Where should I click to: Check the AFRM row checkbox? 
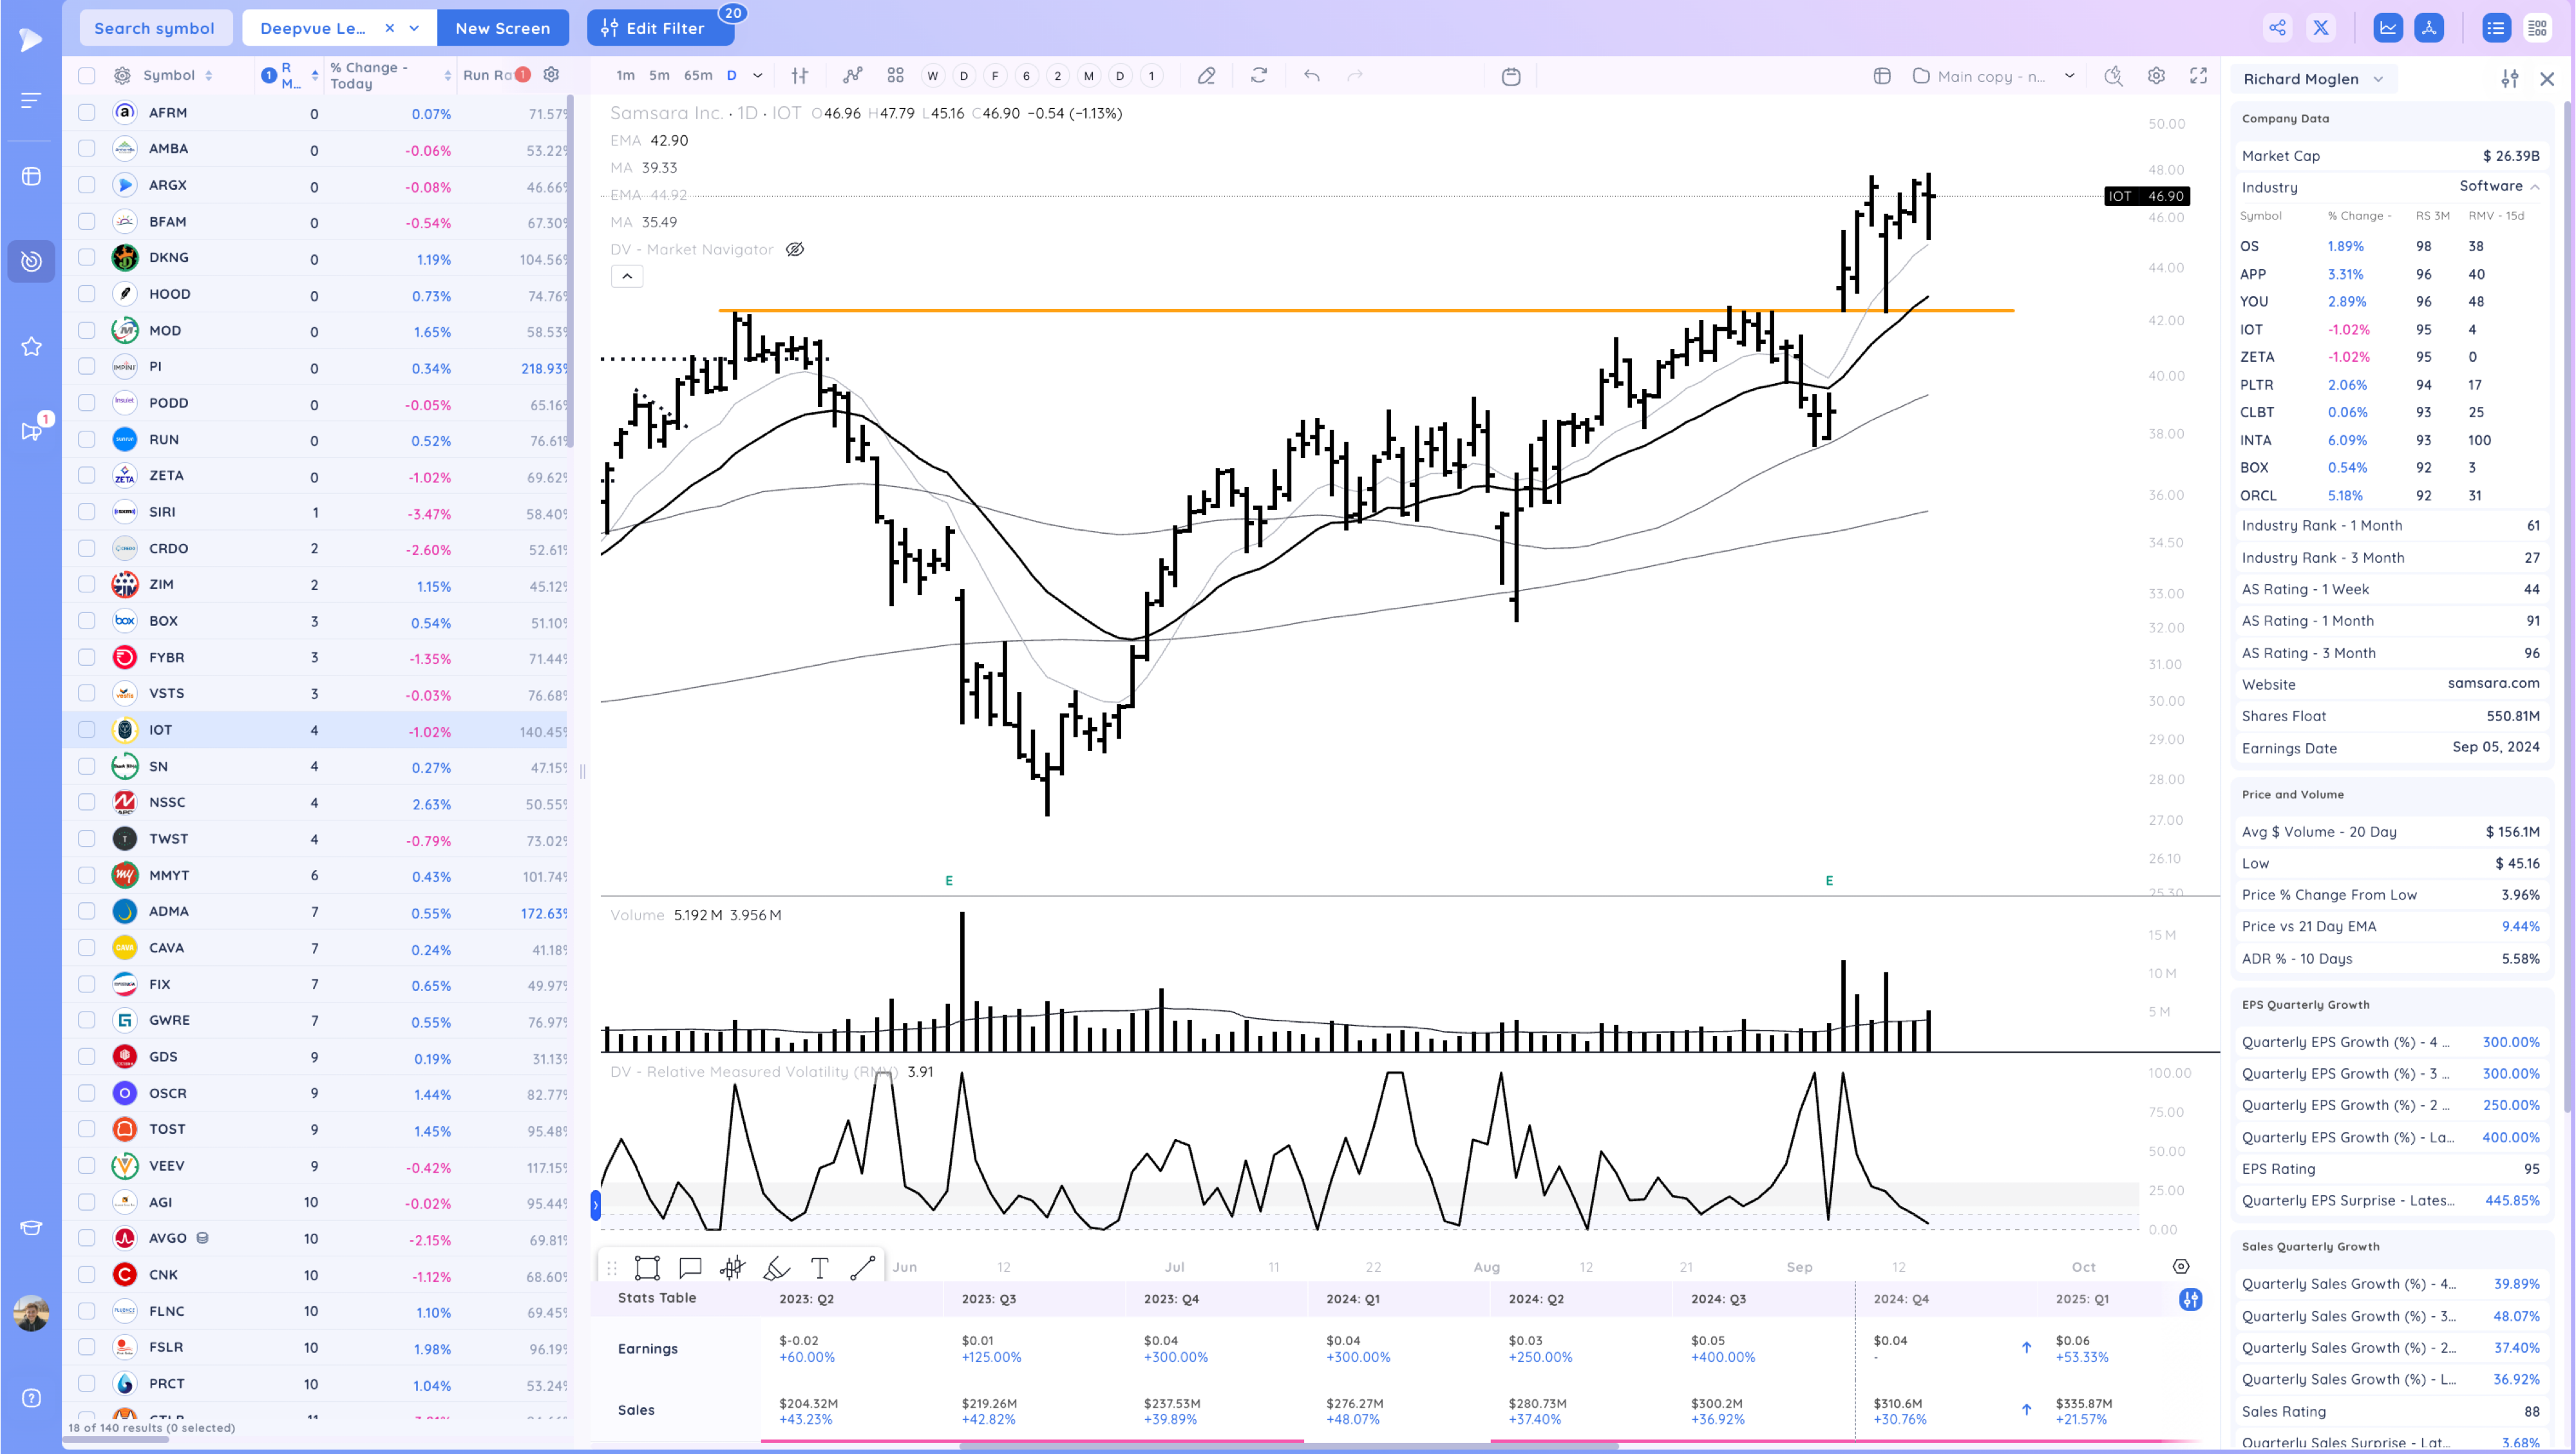87,113
